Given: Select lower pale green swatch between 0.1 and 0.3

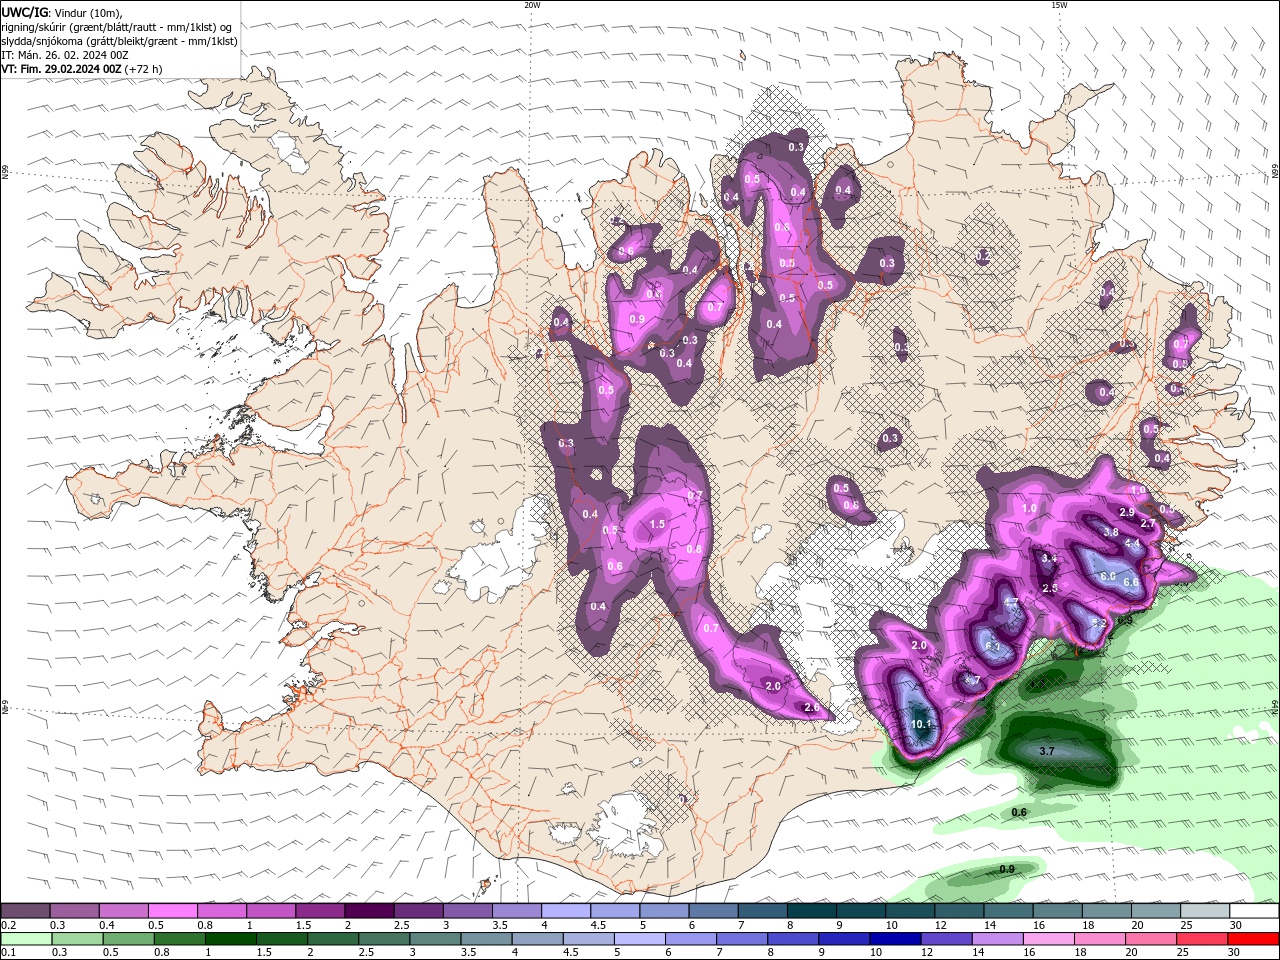Looking at the screenshot, I should coord(26,939).
